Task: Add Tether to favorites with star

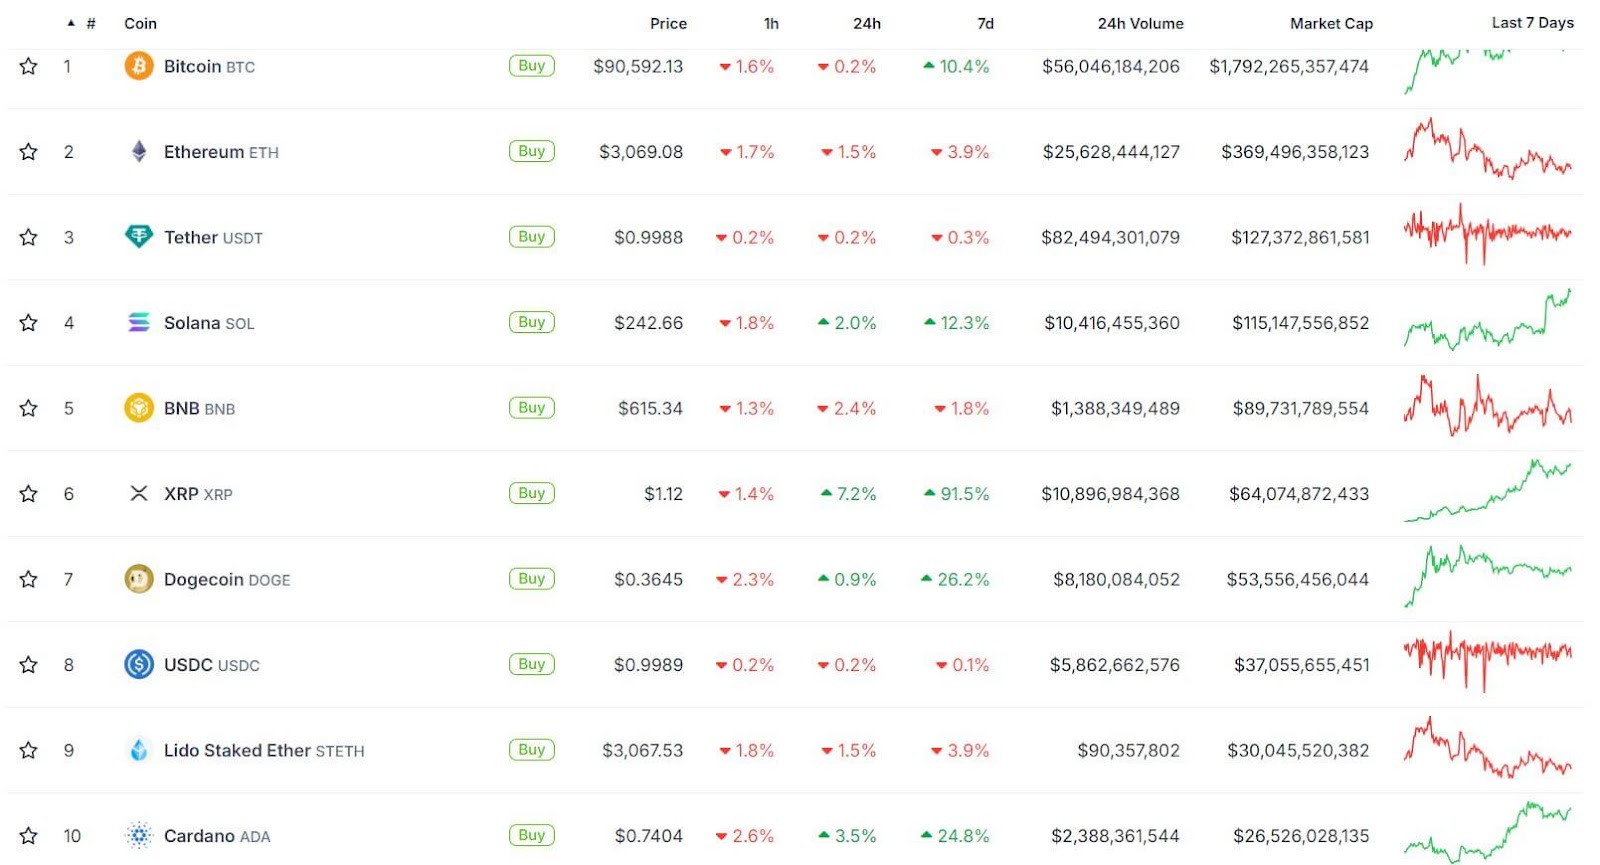Action: 29,237
